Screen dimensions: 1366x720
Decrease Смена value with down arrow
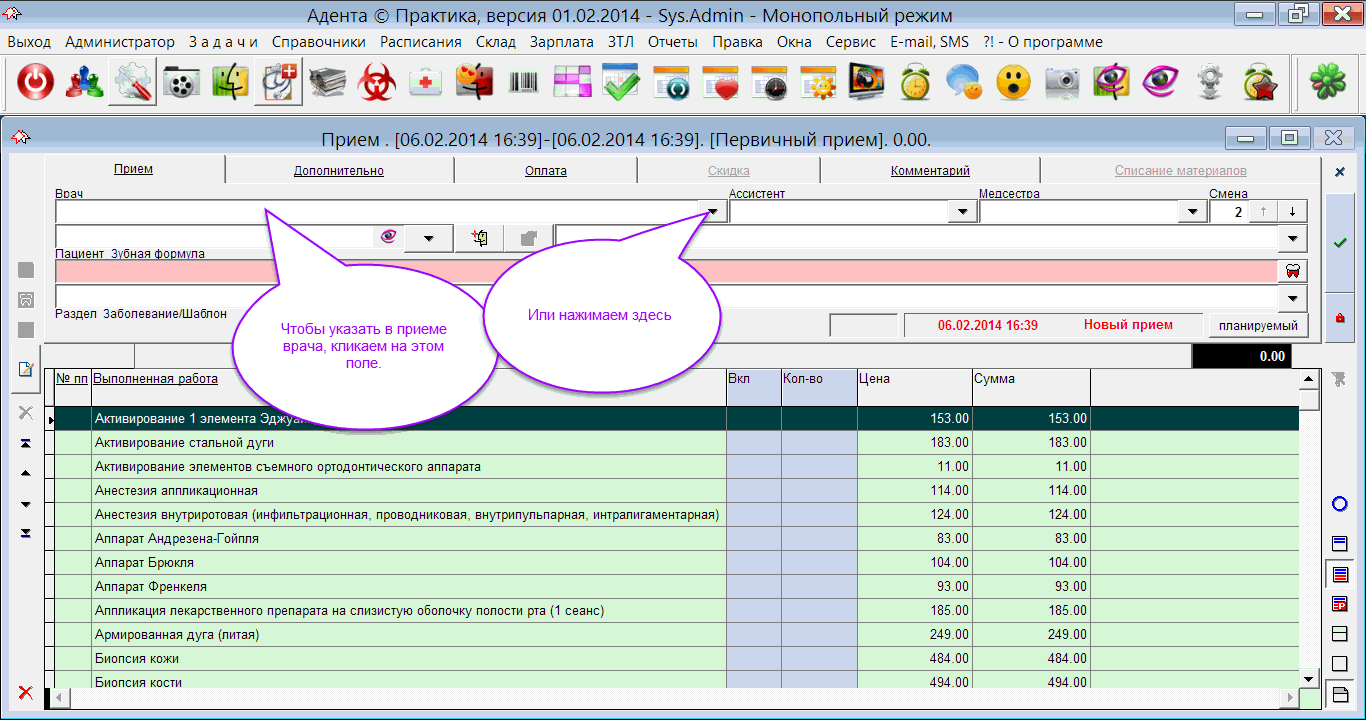click(1292, 212)
